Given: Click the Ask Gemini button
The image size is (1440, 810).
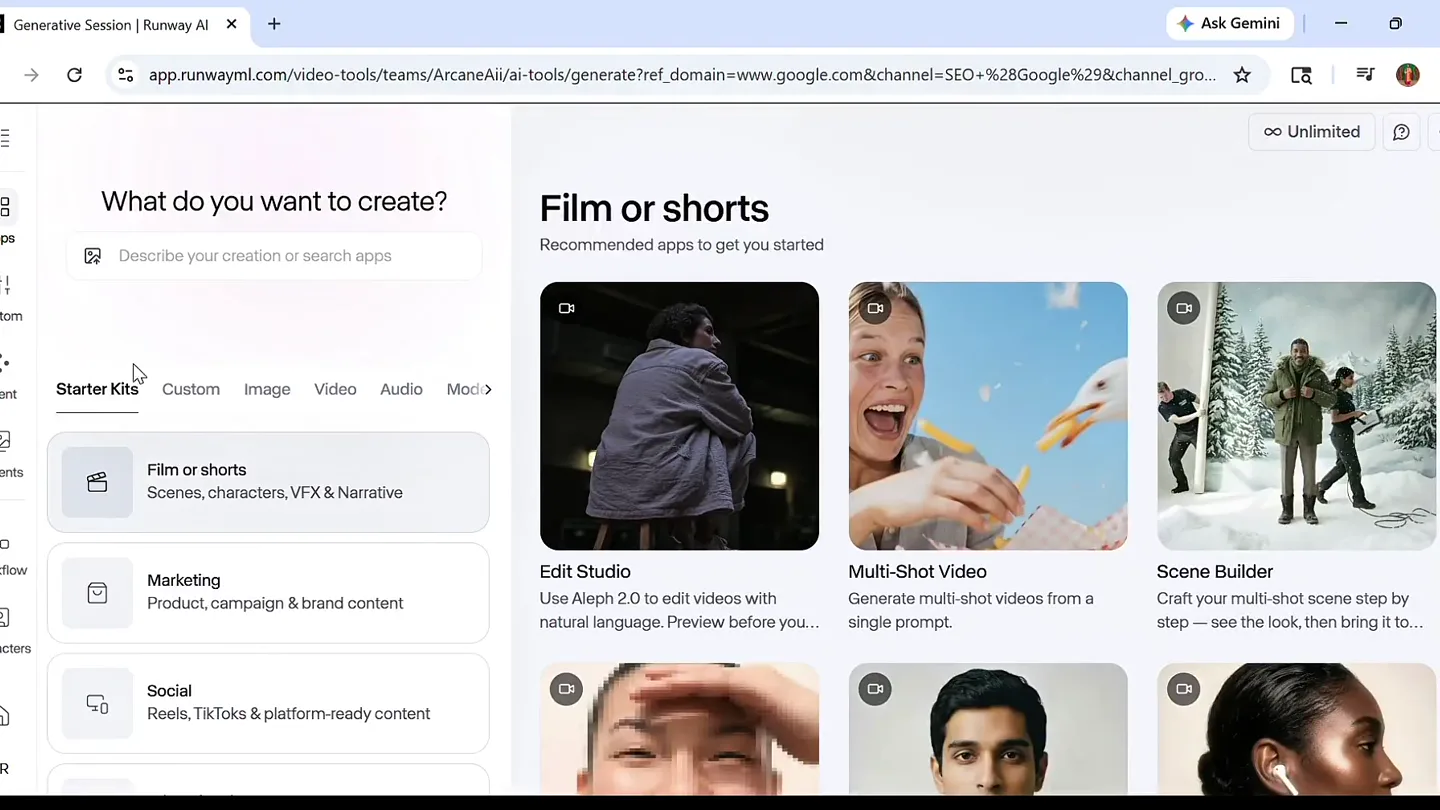Looking at the screenshot, I should pyautogui.click(x=1229, y=23).
